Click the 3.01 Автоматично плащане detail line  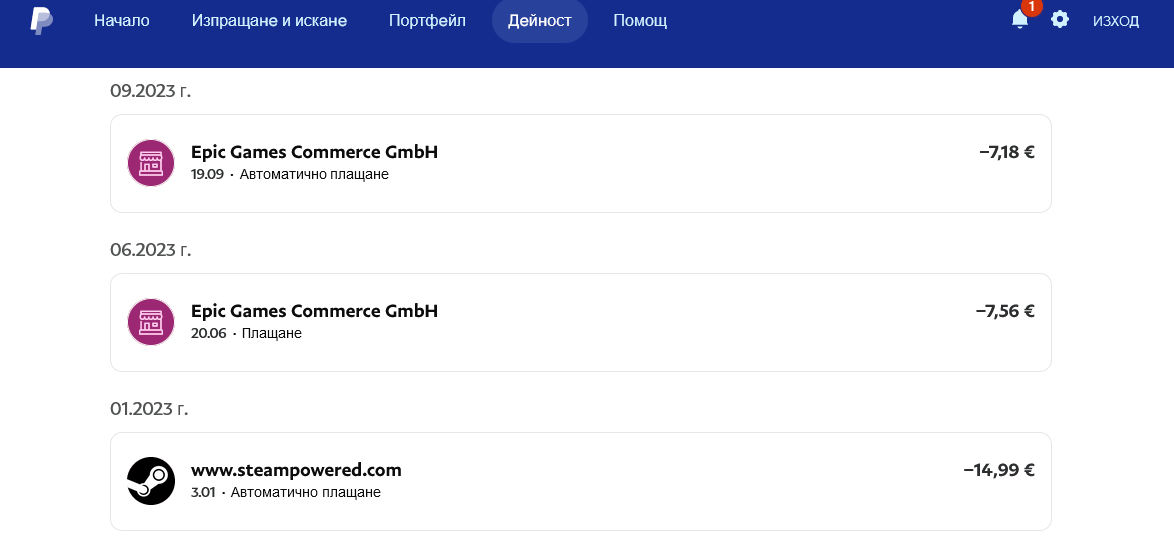286,493
